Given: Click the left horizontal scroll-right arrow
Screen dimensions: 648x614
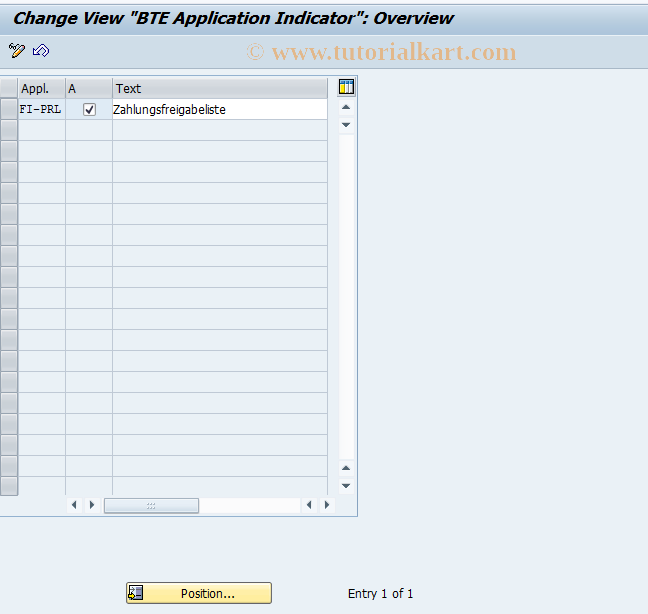Looking at the screenshot, I should point(92,505).
